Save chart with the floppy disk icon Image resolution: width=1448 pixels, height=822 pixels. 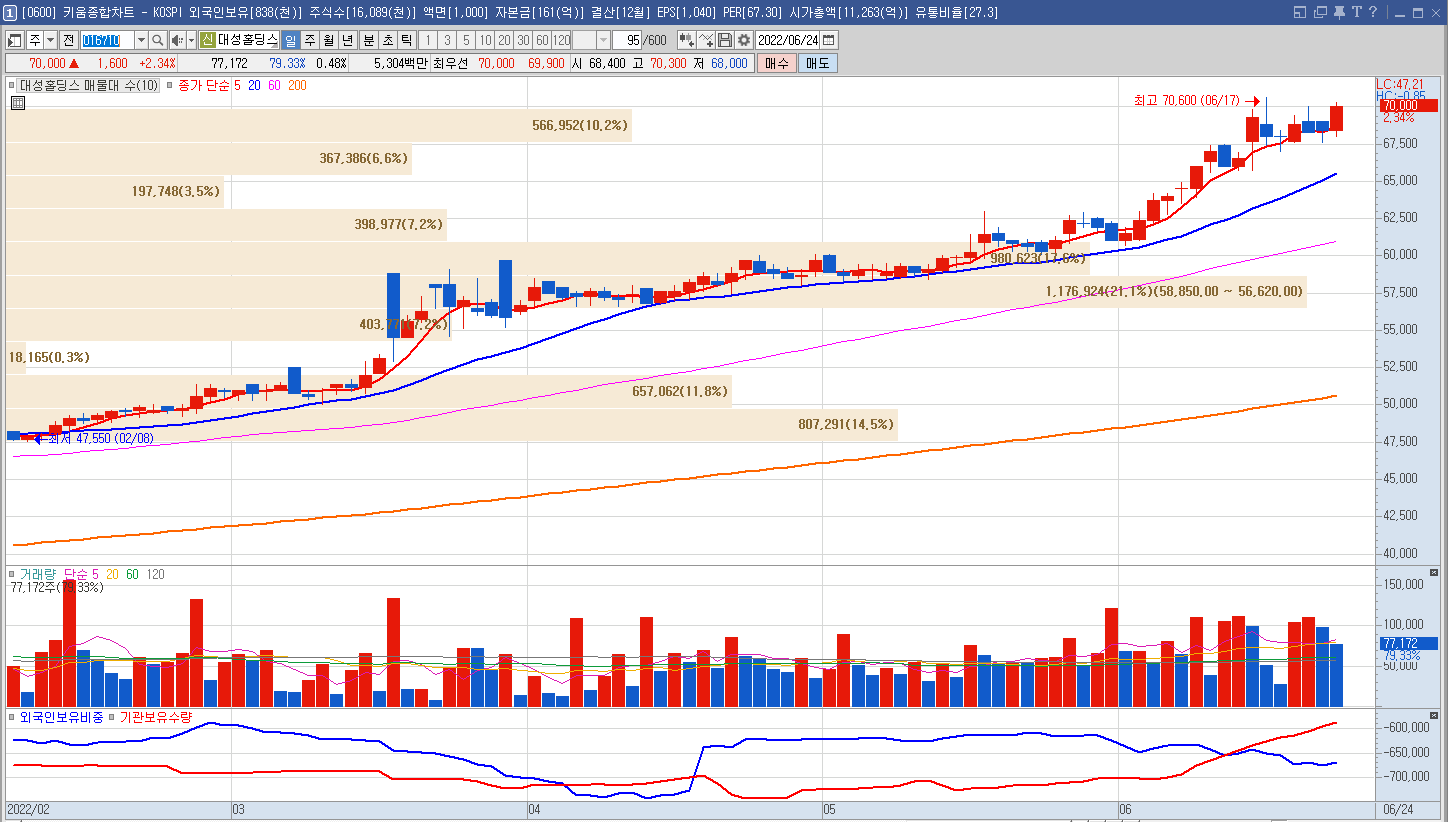726,40
